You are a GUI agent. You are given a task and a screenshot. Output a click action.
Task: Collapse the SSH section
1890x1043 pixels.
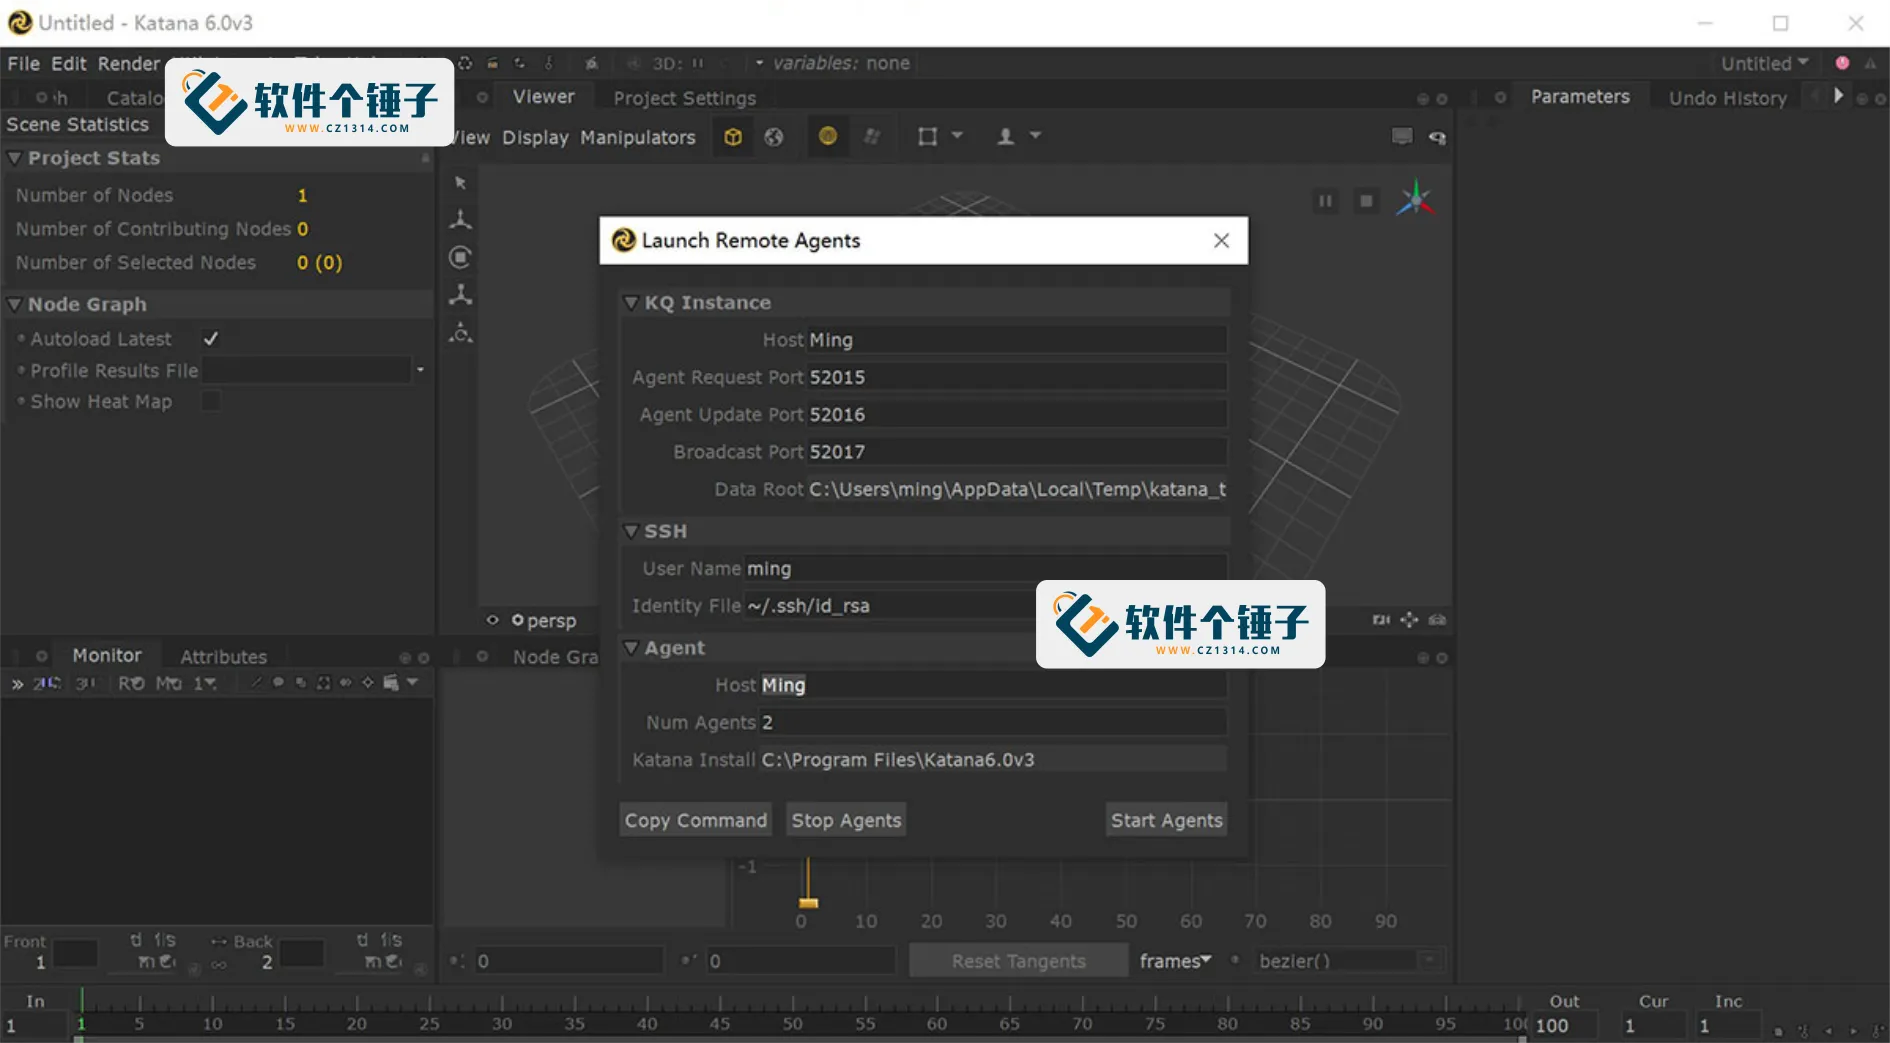[631, 531]
